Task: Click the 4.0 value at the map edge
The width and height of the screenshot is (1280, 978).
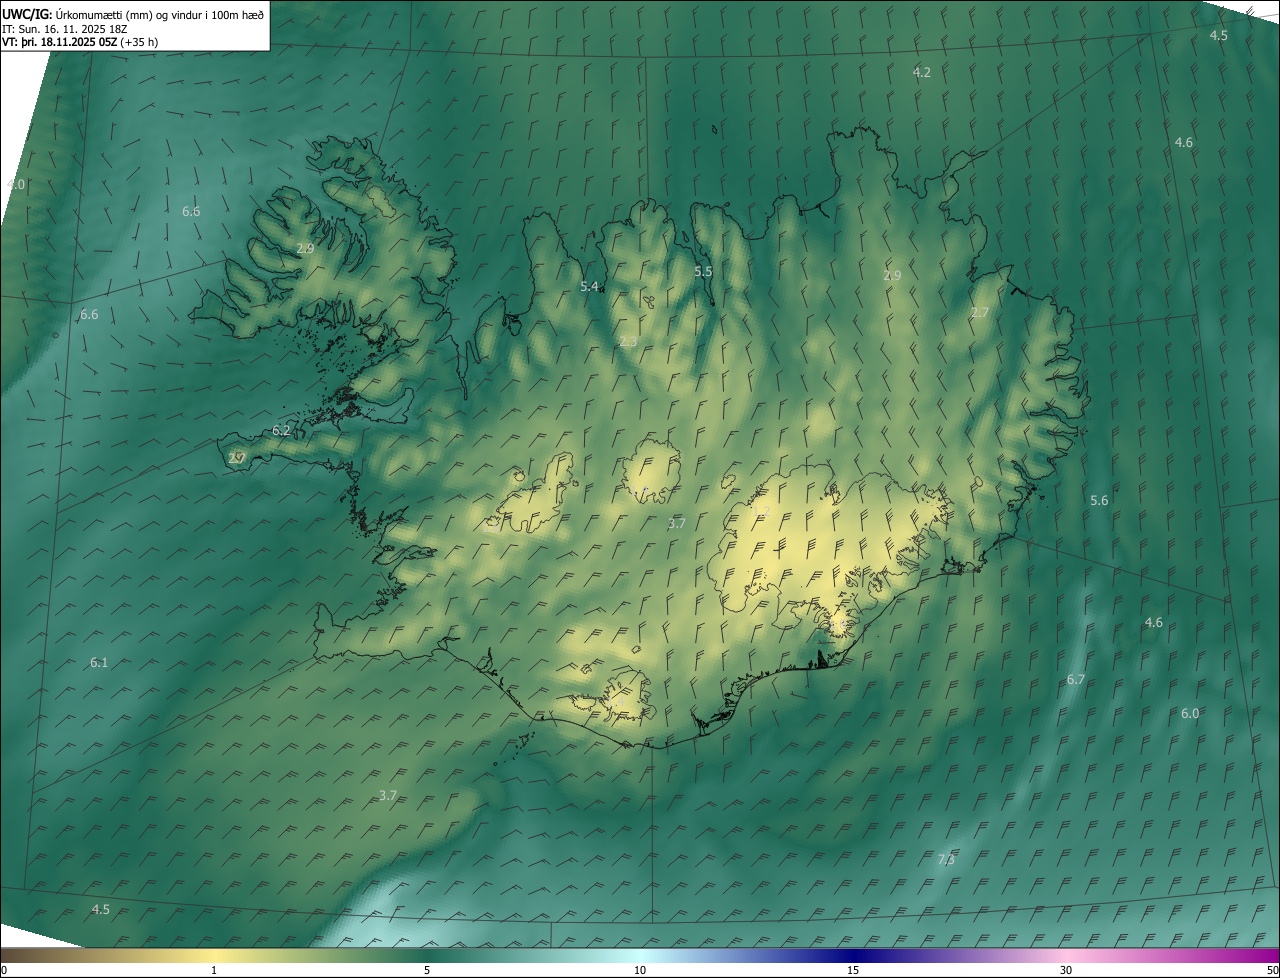Action: coord(16,185)
